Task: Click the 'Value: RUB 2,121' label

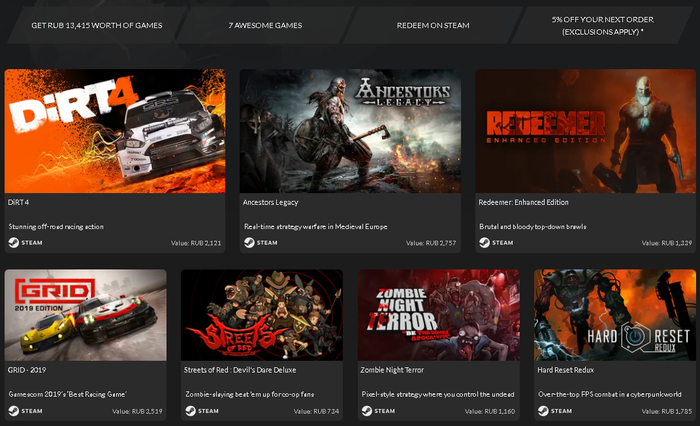Action: pyautogui.click(x=196, y=243)
